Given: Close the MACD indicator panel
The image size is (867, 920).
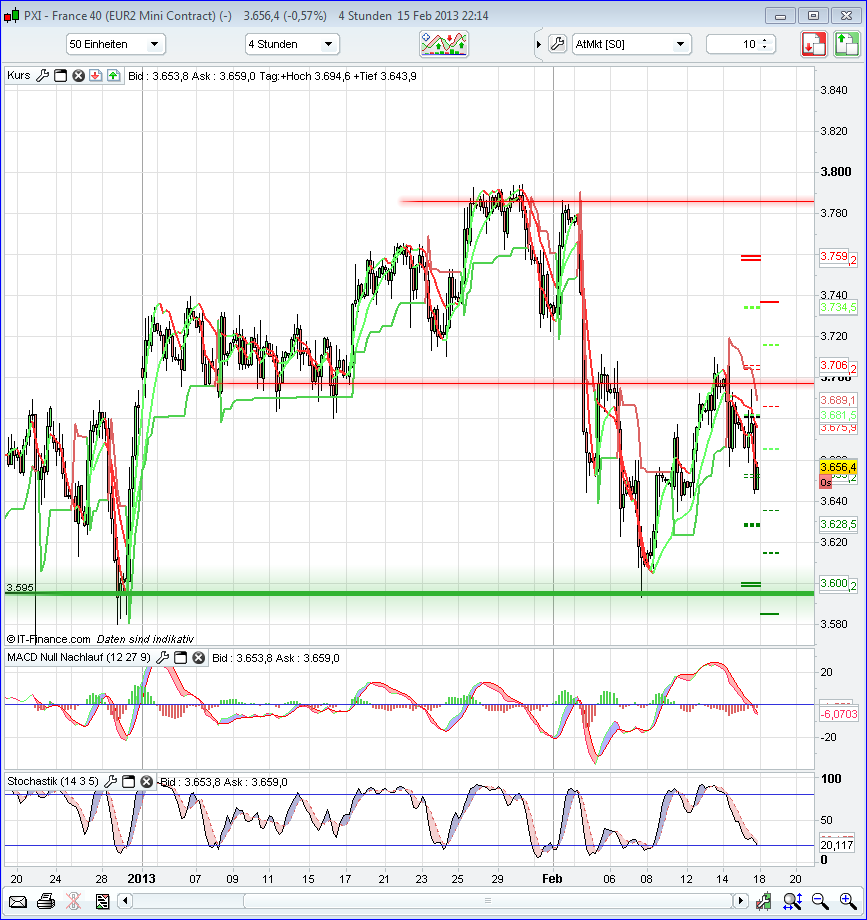Looking at the screenshot, I should 199,658.
